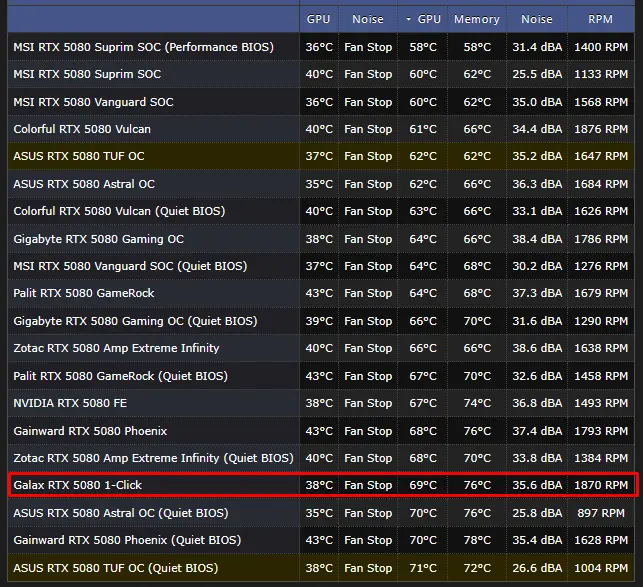This screenshot has height=587, width=643.
Task: Click Colorful RTX 5080 Vulcan (Quiet BIOS) name
Action: tap(119, 211)
